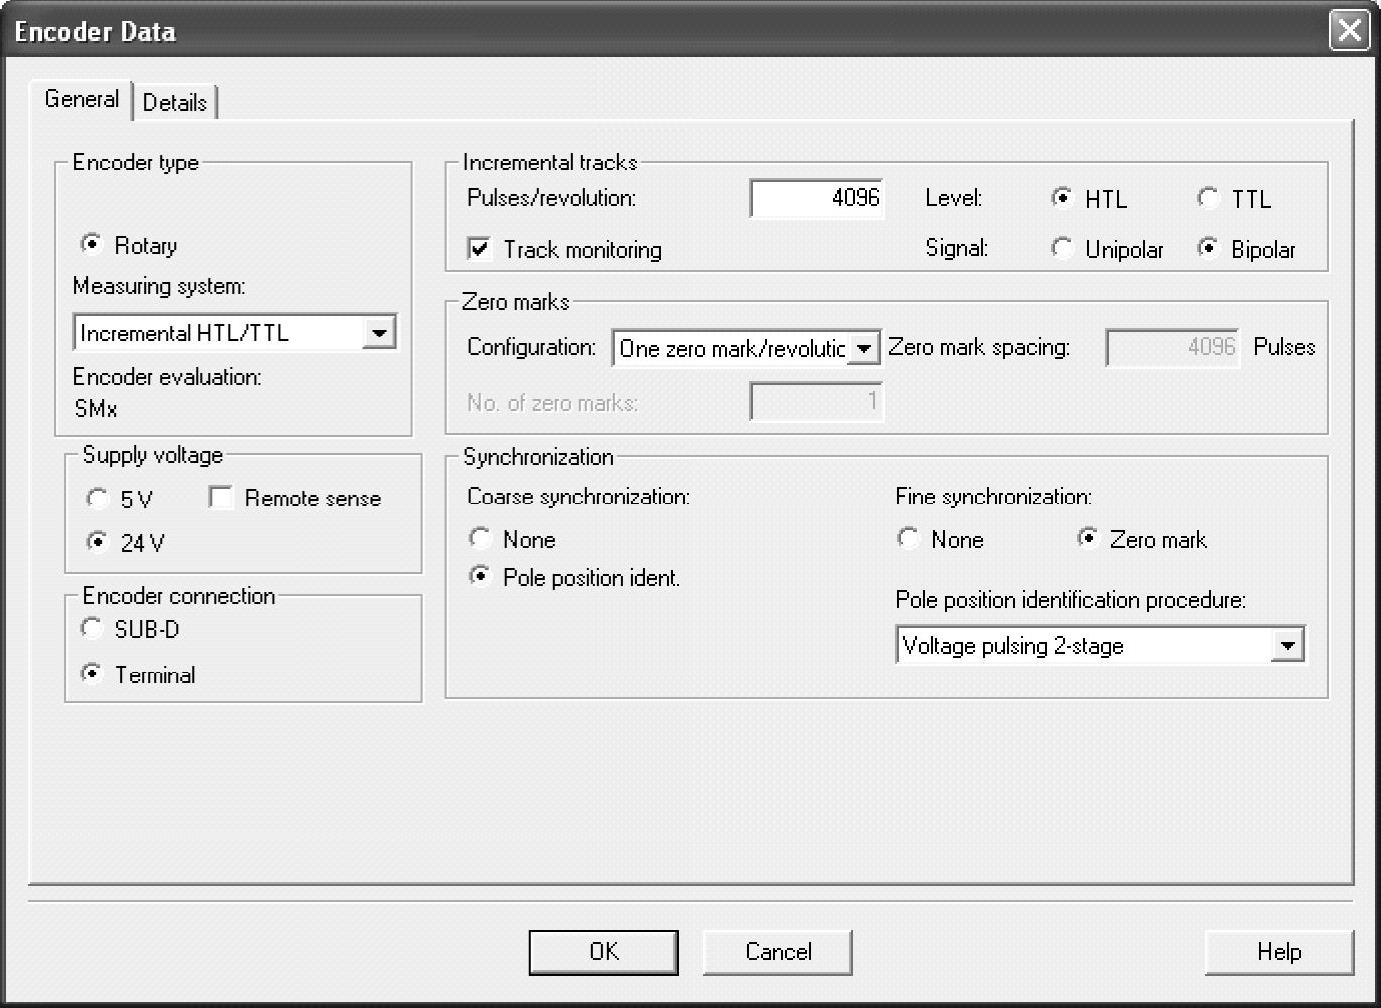
Task: Select SUB-D encoder connection
Action: pos(92,629)
